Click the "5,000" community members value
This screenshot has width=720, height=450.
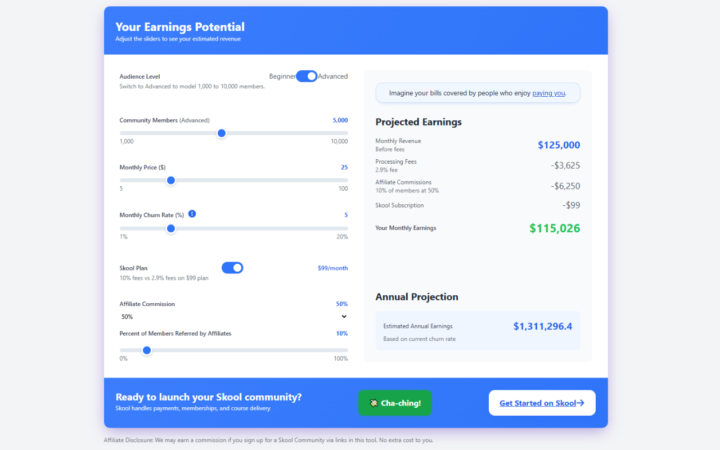pyautogui.click(x=340, y=120)
